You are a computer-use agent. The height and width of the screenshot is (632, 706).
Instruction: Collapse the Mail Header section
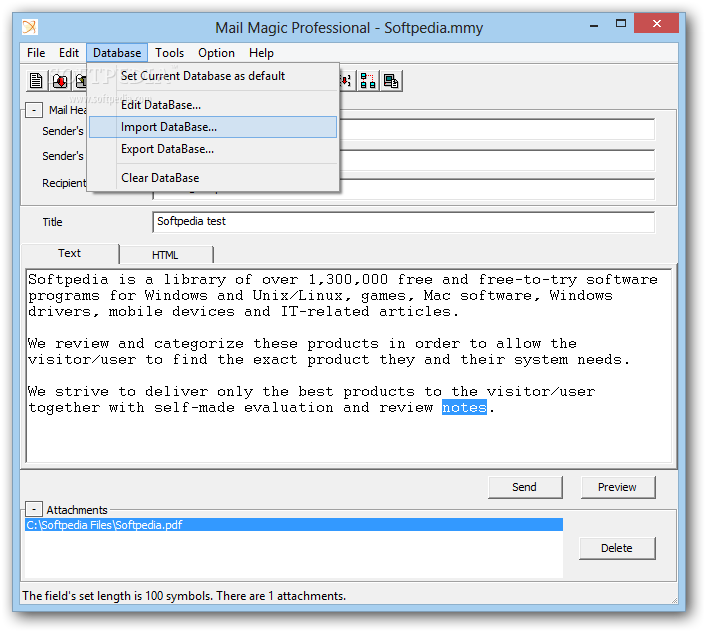[34, 110]
